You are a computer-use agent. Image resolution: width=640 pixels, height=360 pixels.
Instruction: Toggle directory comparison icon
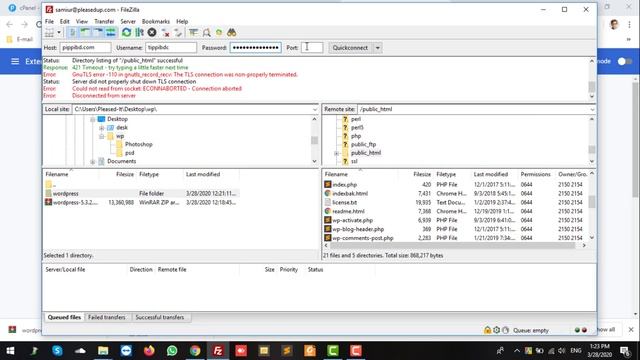click(207, 33)
